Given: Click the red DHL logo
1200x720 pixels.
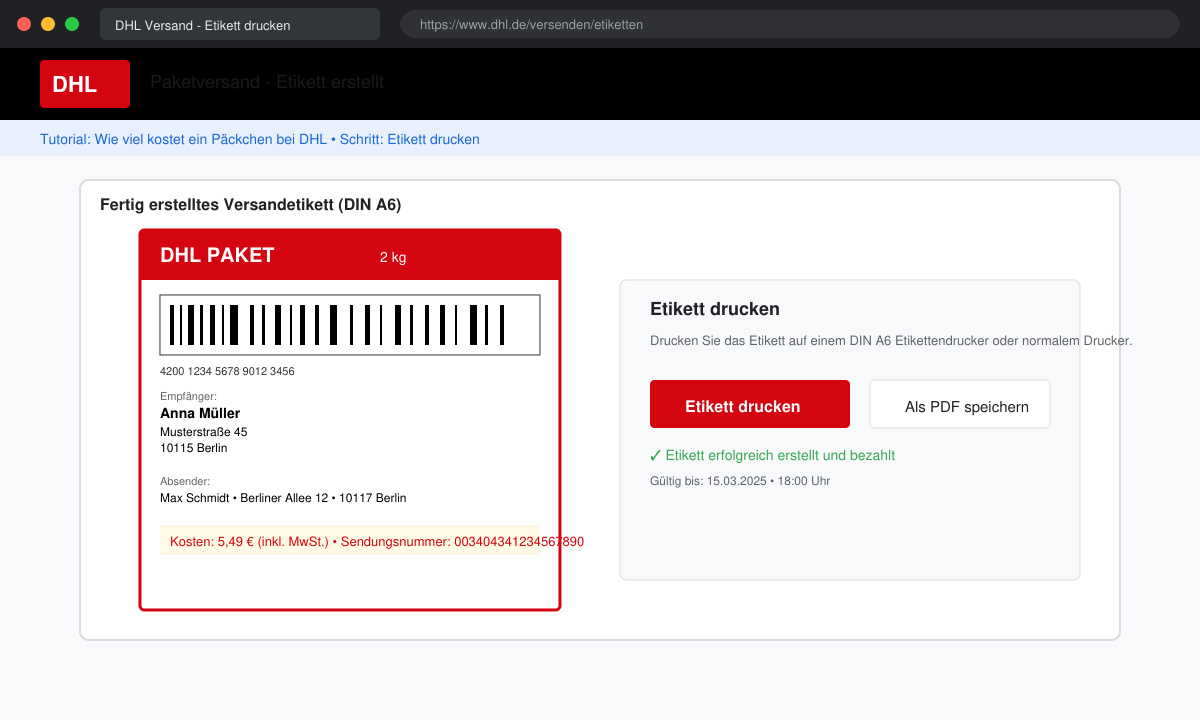Looking at the screenshot, I should click(85, 84).
